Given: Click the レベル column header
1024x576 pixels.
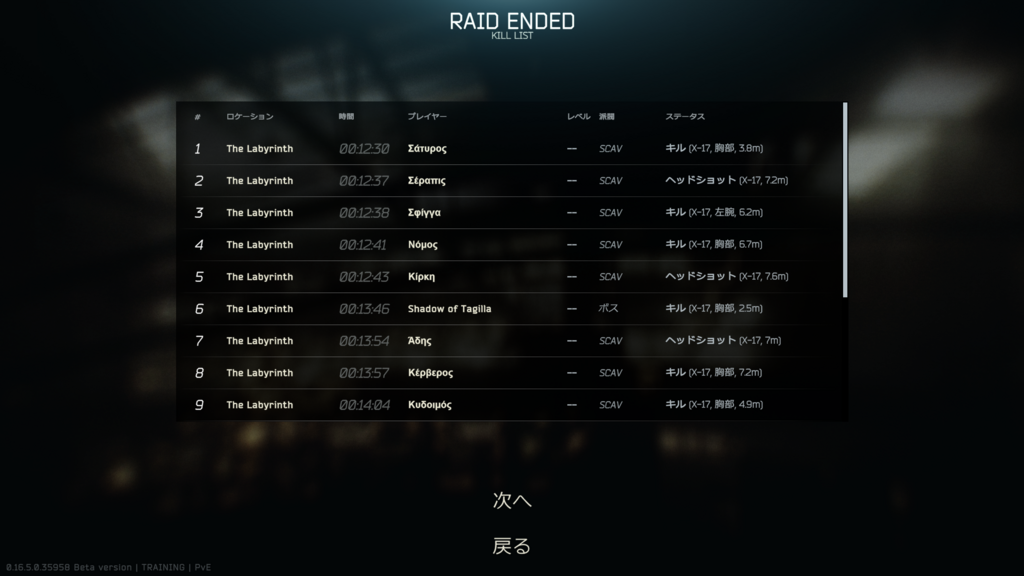Looking at the screenshot, I should [x=578, y=117].
